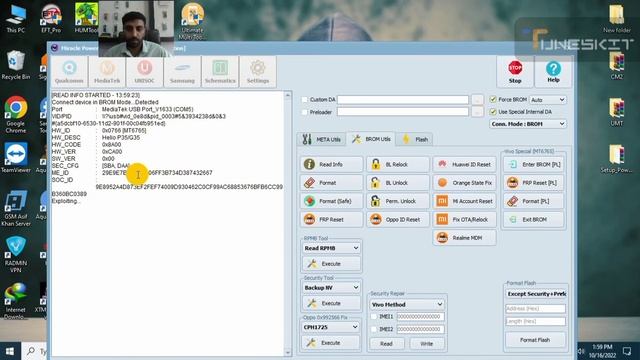Viewport: 640px width, 360px height.
Task: Click Fix OTA/Relock button
Action: pos(464,219)
